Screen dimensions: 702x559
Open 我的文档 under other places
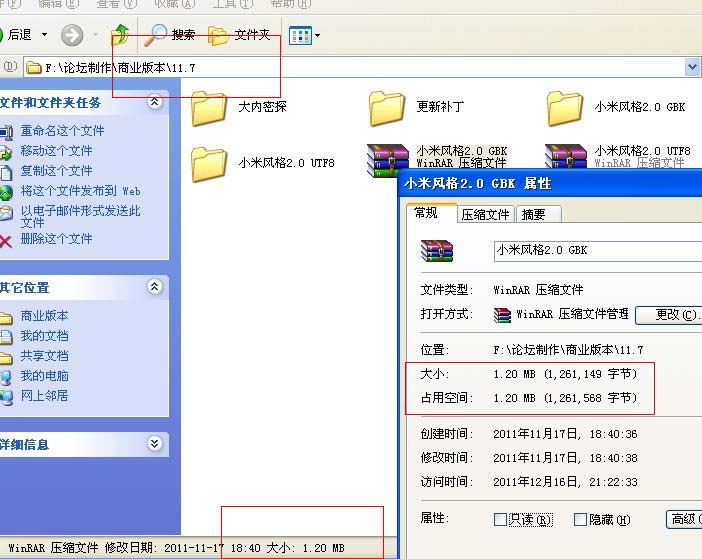click(44, 336)
